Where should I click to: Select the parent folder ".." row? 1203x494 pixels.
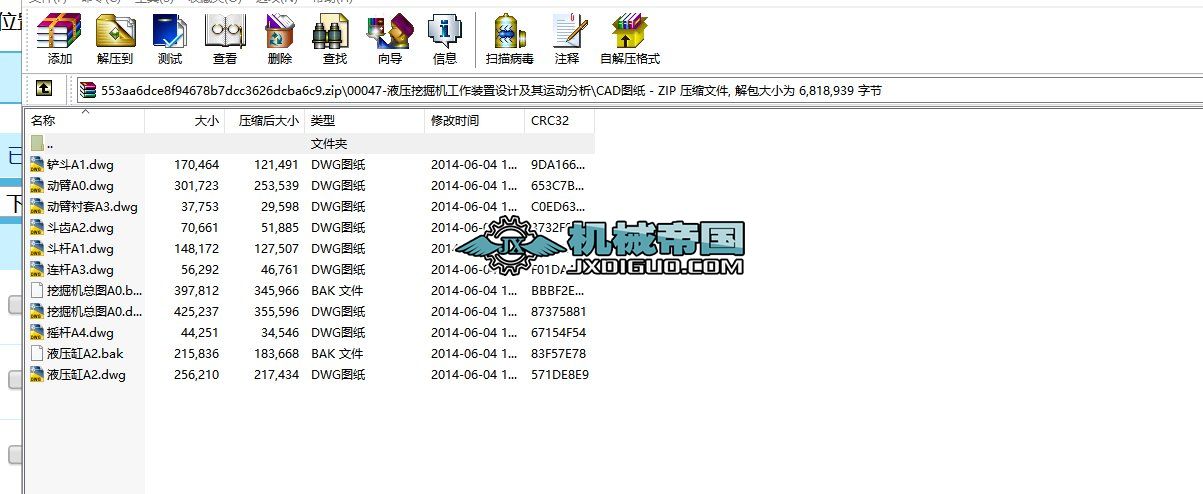[x=310, y=144]
